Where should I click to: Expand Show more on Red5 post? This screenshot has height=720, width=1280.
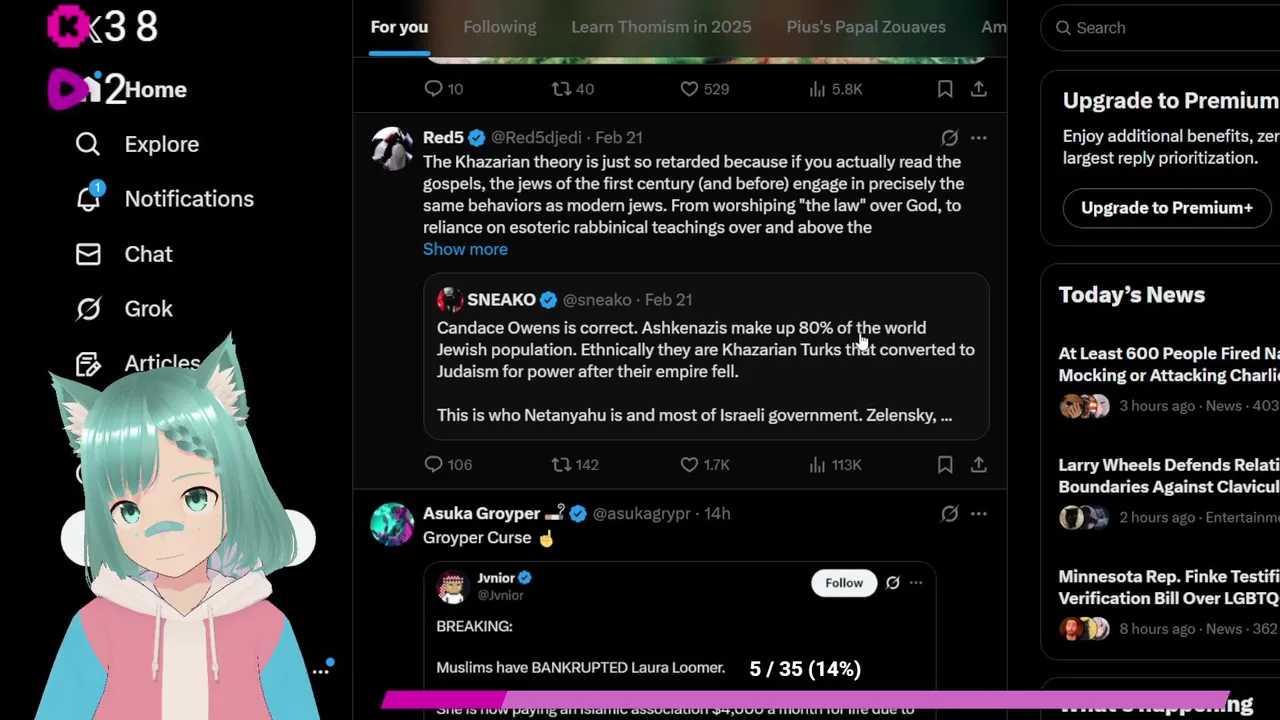click(465, 249)
